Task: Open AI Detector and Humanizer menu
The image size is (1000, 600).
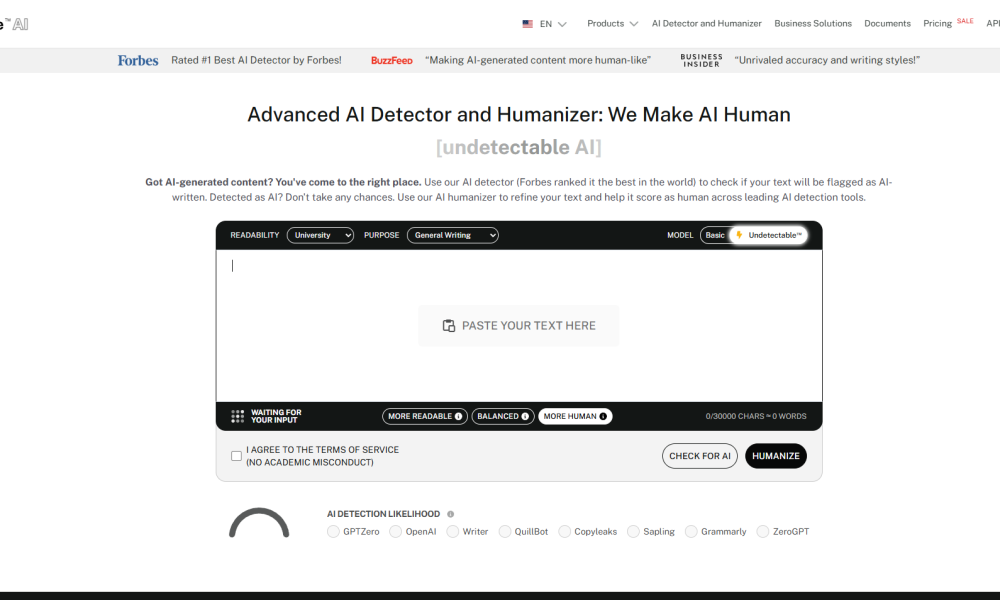Action: tap(707, 24)
